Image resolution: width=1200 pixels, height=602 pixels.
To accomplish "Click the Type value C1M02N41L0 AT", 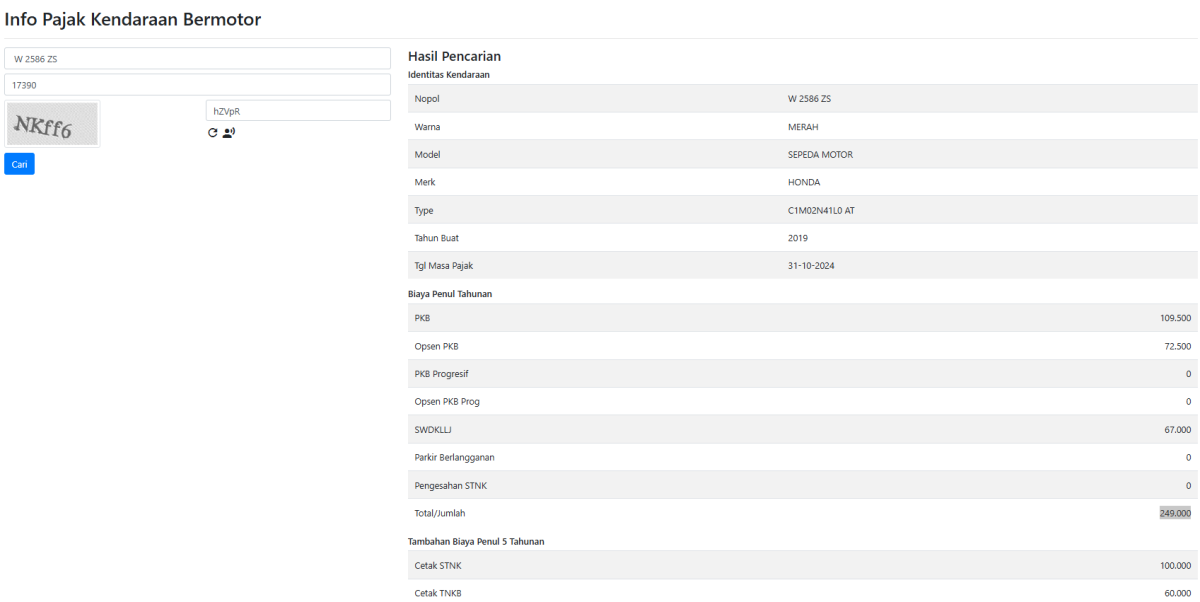I will click(x=821, y=211).
